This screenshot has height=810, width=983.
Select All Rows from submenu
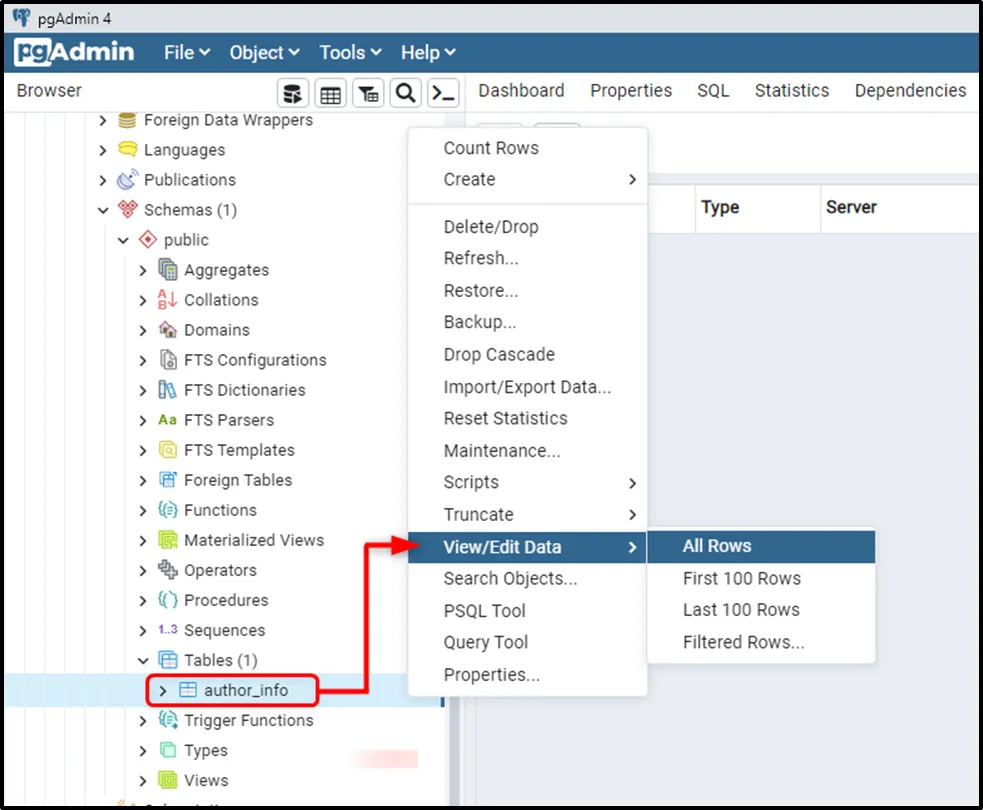717,546
